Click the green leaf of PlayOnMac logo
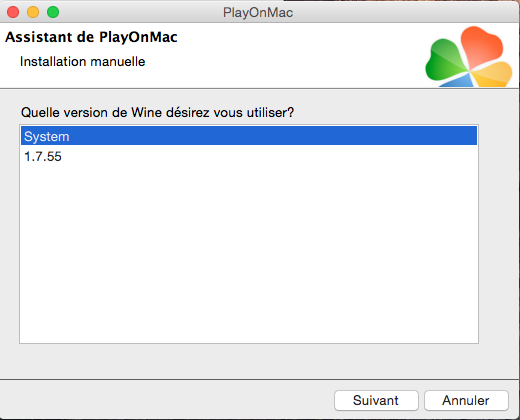520x420 pixels. 444,61
